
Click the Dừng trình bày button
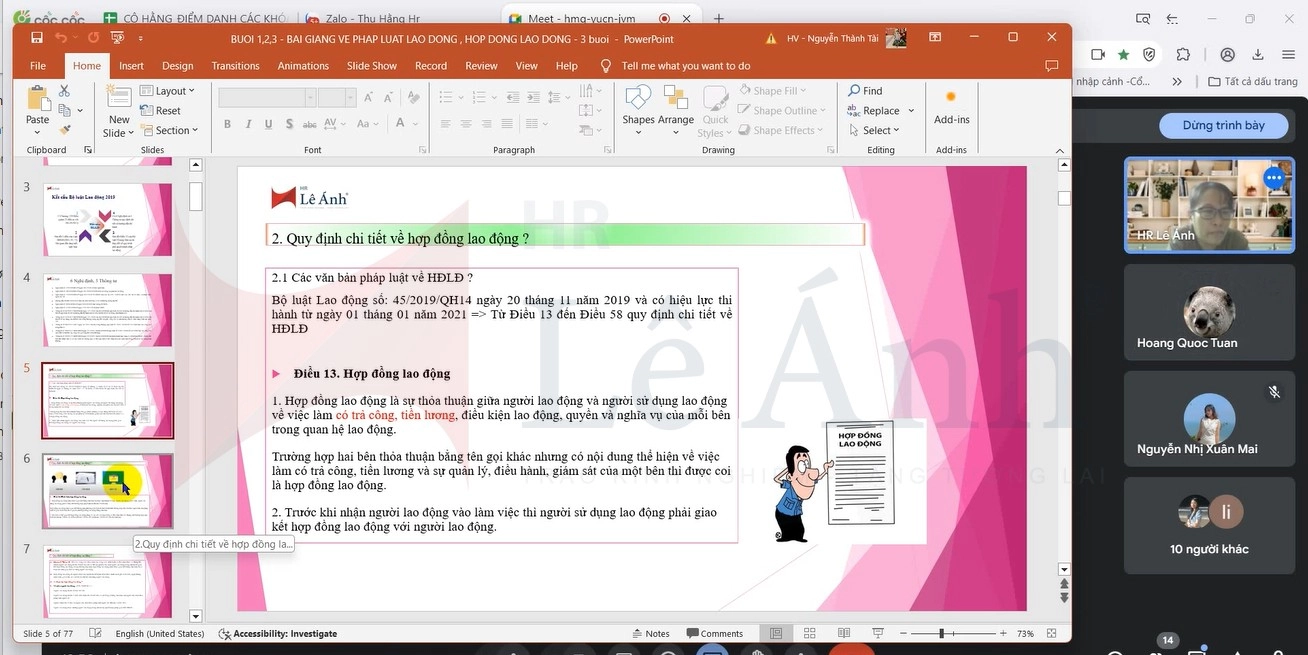1223,125
